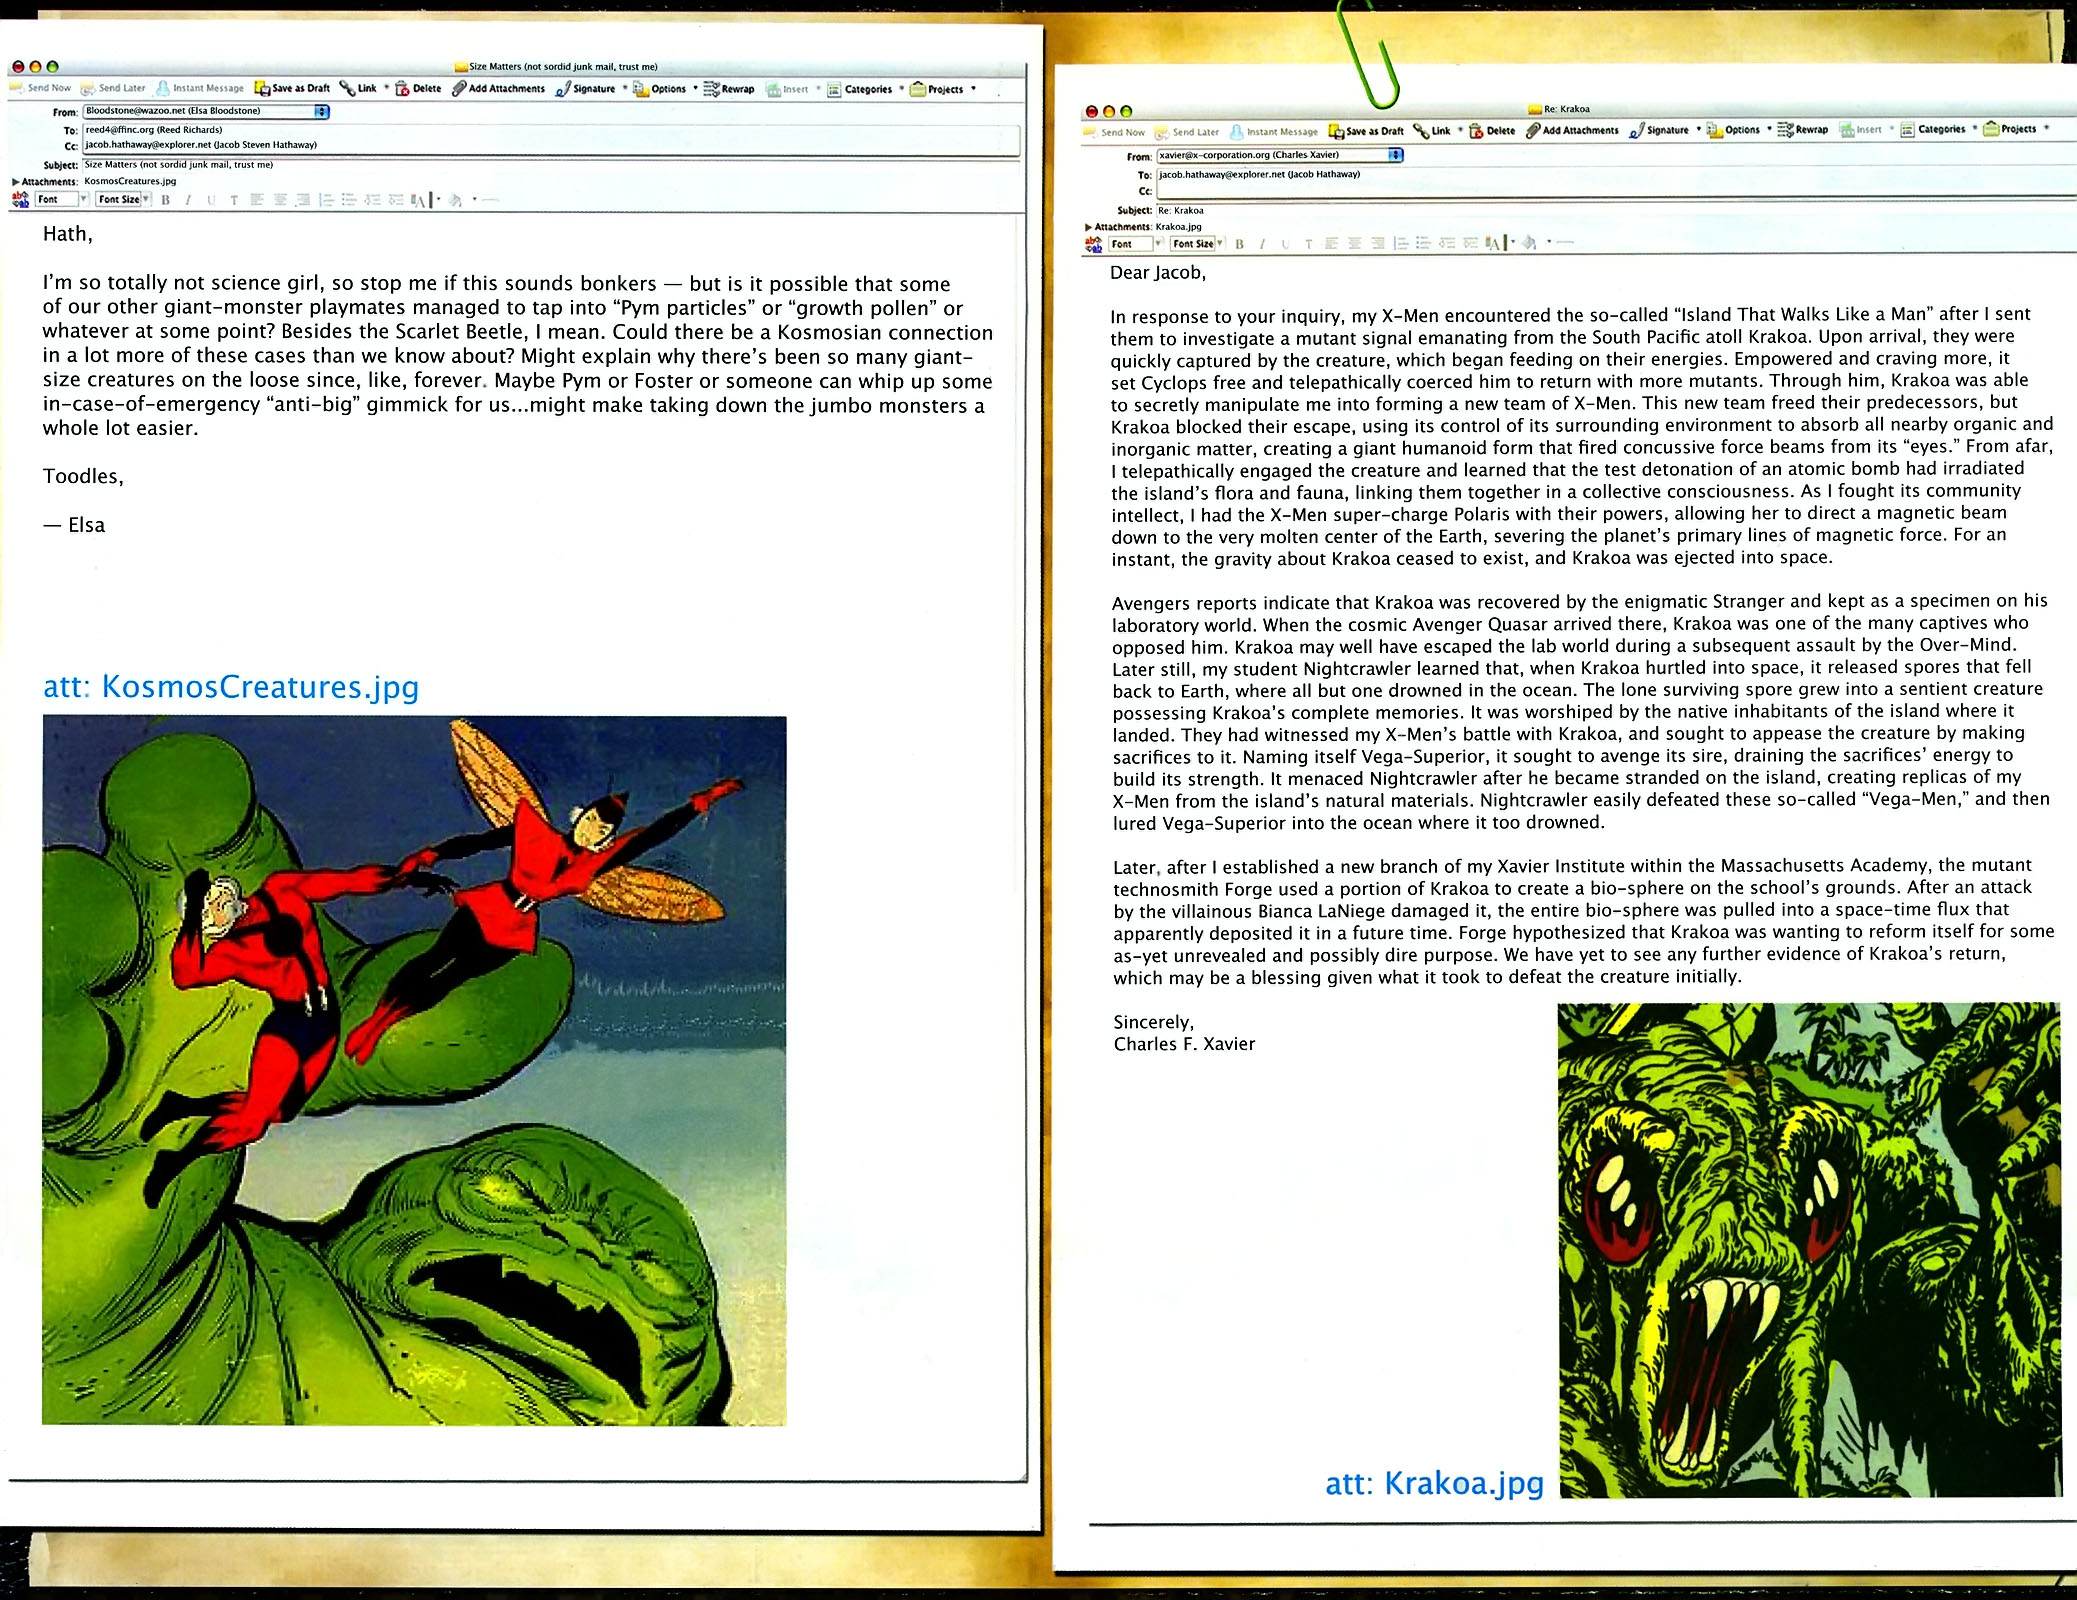This screenshot has height=1600, width=2077.
Task: Expand Attachments triangle in Re: Krakoa window
Action: [x=1089, y=227]
